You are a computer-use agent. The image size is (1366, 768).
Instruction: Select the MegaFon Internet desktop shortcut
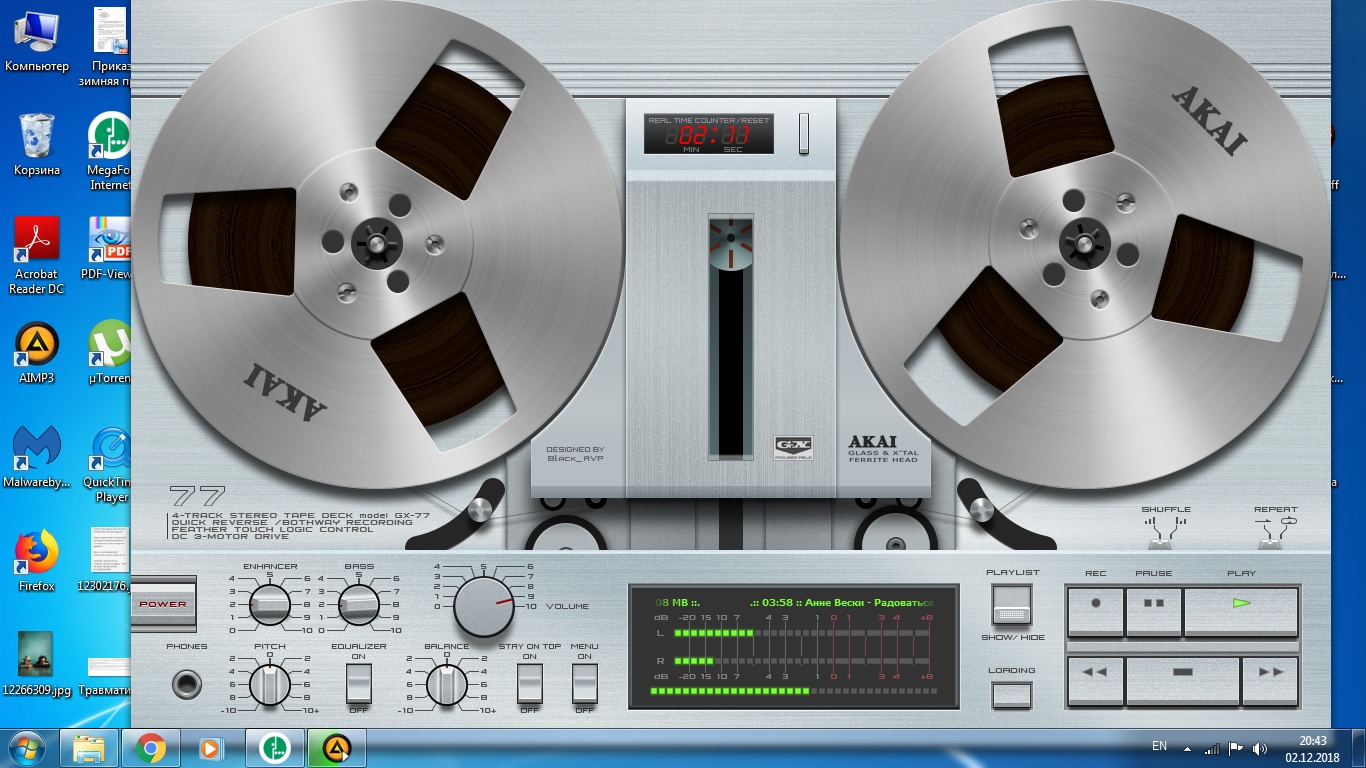[x=110, y=151]
